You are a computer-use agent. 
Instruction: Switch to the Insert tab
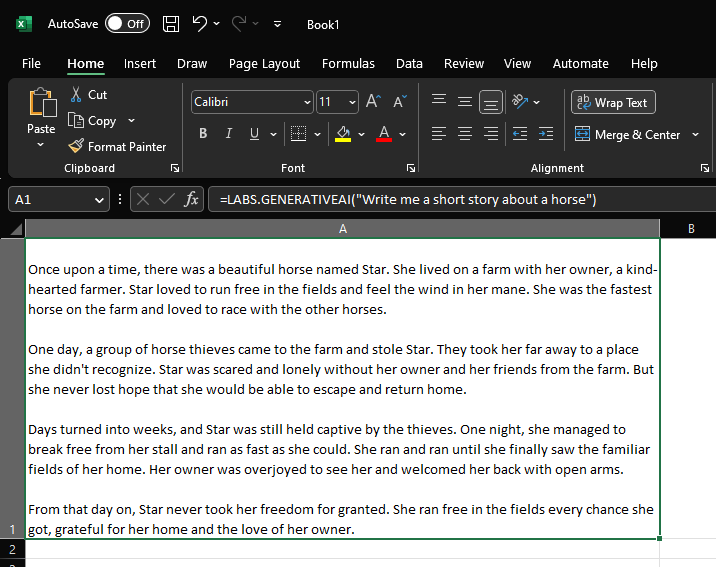pos(140,63)
